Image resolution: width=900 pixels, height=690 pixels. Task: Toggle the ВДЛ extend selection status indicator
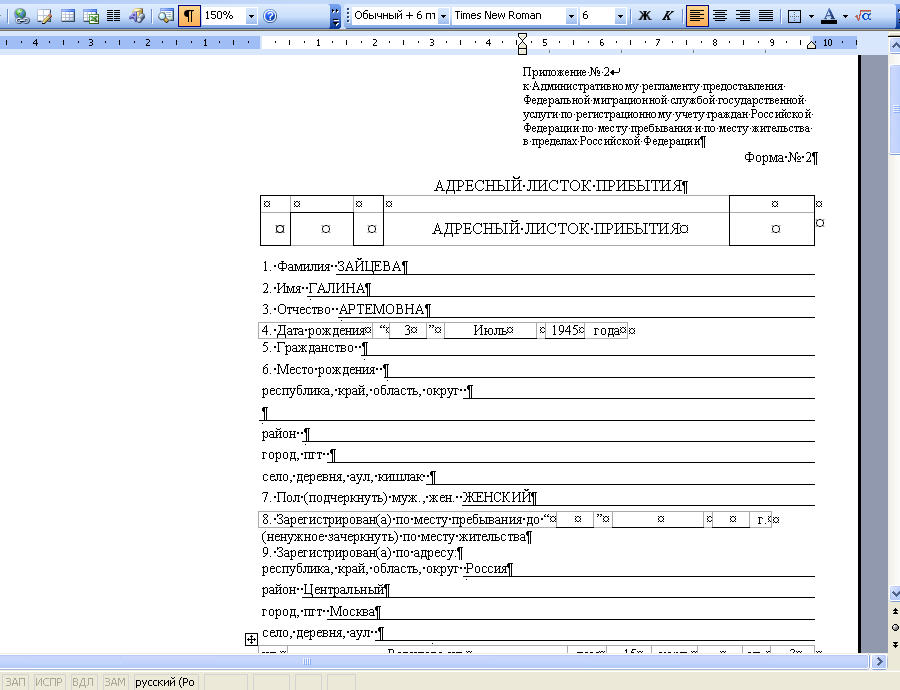click(83, 682)
